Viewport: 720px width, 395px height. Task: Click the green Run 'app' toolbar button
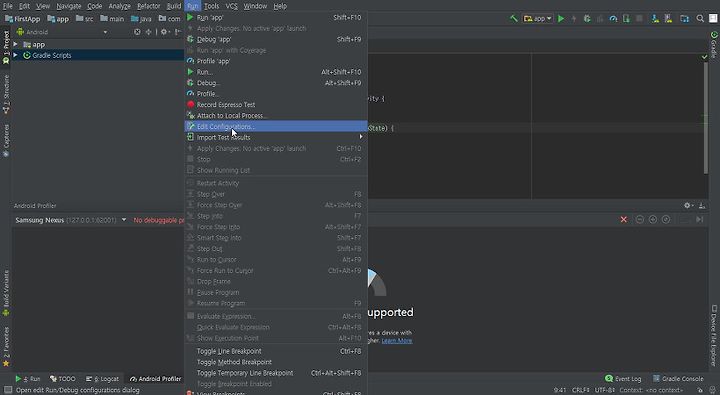click(561, 19)
